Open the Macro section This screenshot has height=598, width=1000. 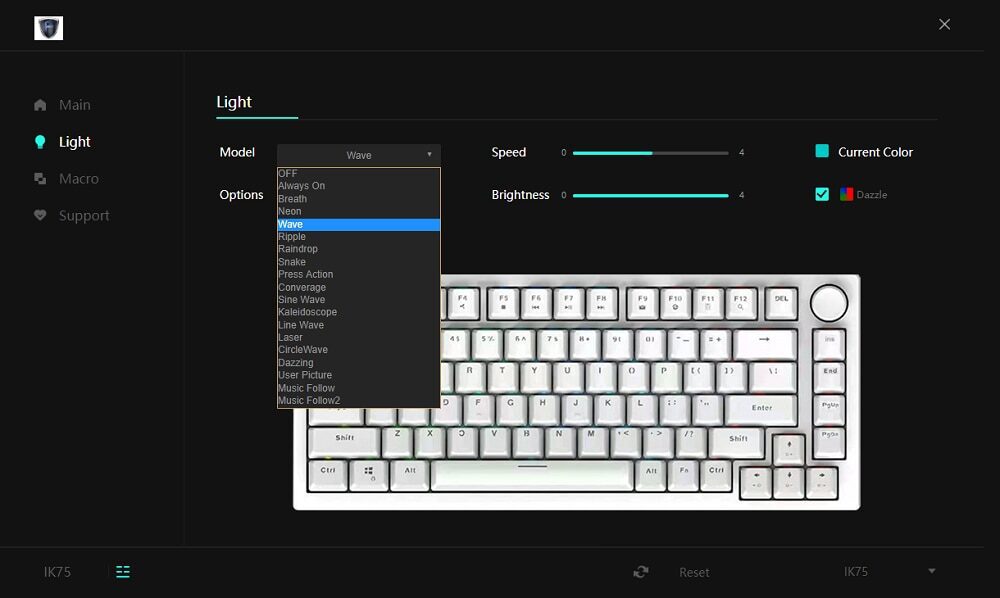(x=76, y=178)
